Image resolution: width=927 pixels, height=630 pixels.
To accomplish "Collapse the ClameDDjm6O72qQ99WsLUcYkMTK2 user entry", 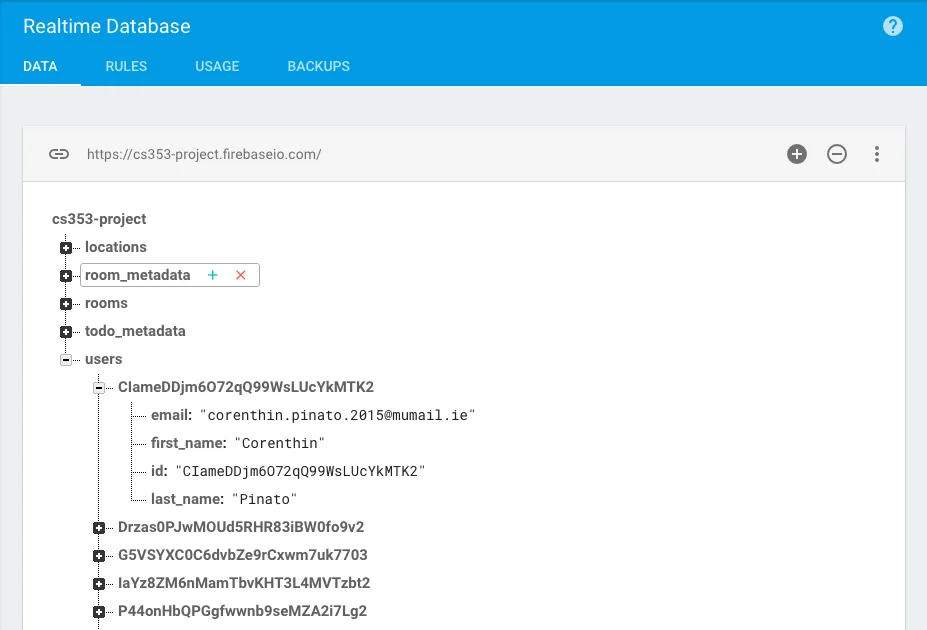I will click(97, 387).
